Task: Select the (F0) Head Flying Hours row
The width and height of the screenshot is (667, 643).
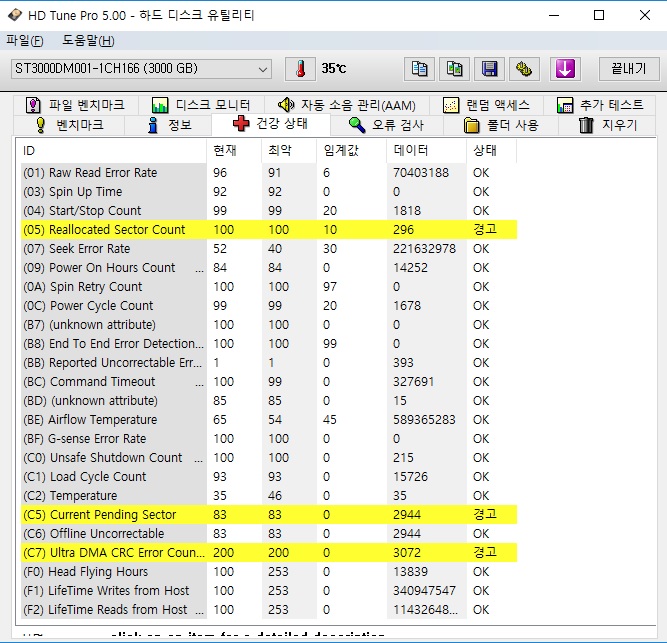Action: coord(269,572)
